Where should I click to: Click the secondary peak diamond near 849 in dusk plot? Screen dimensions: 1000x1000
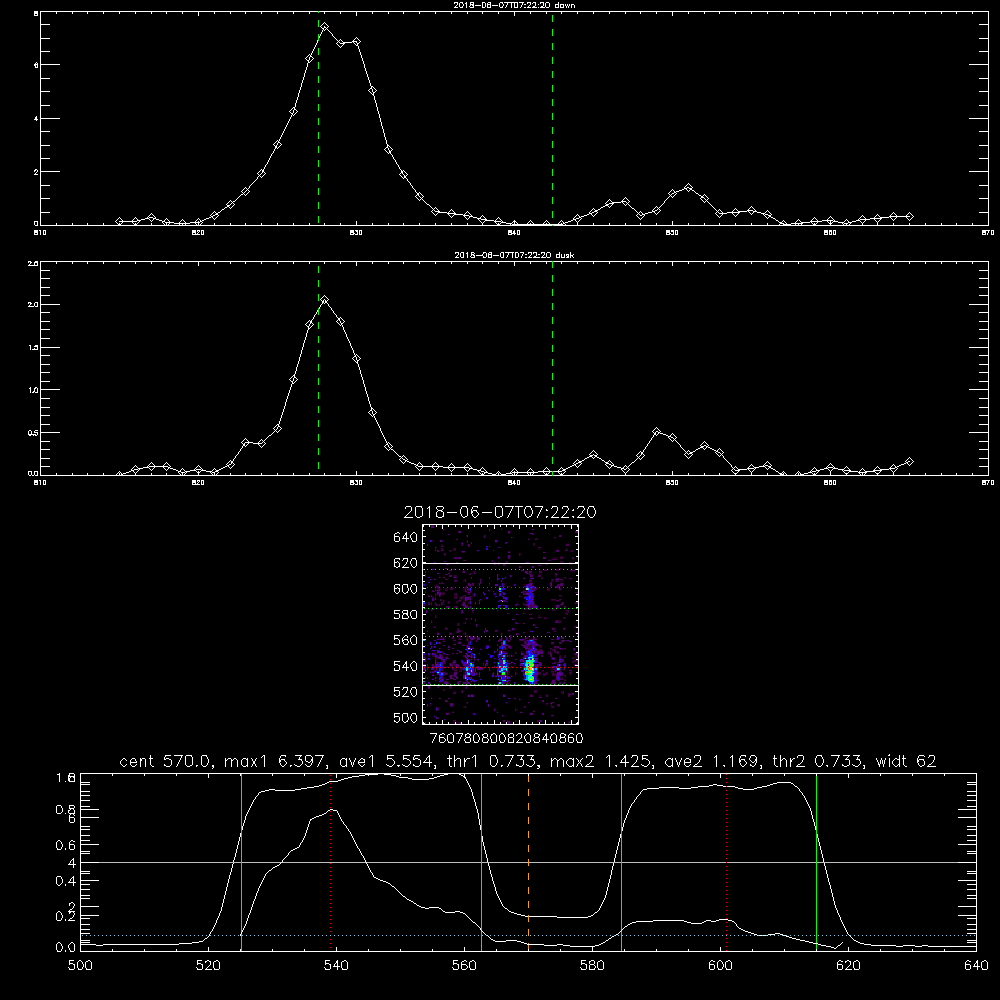pos(657,432)
